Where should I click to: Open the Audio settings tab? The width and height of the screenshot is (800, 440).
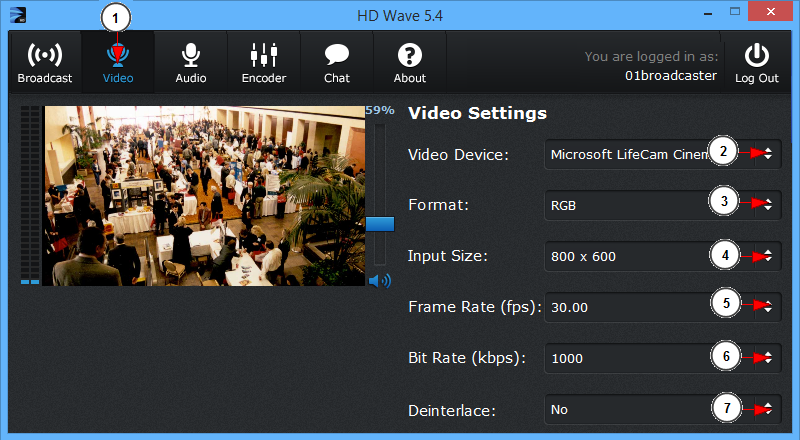pos(191,62)
